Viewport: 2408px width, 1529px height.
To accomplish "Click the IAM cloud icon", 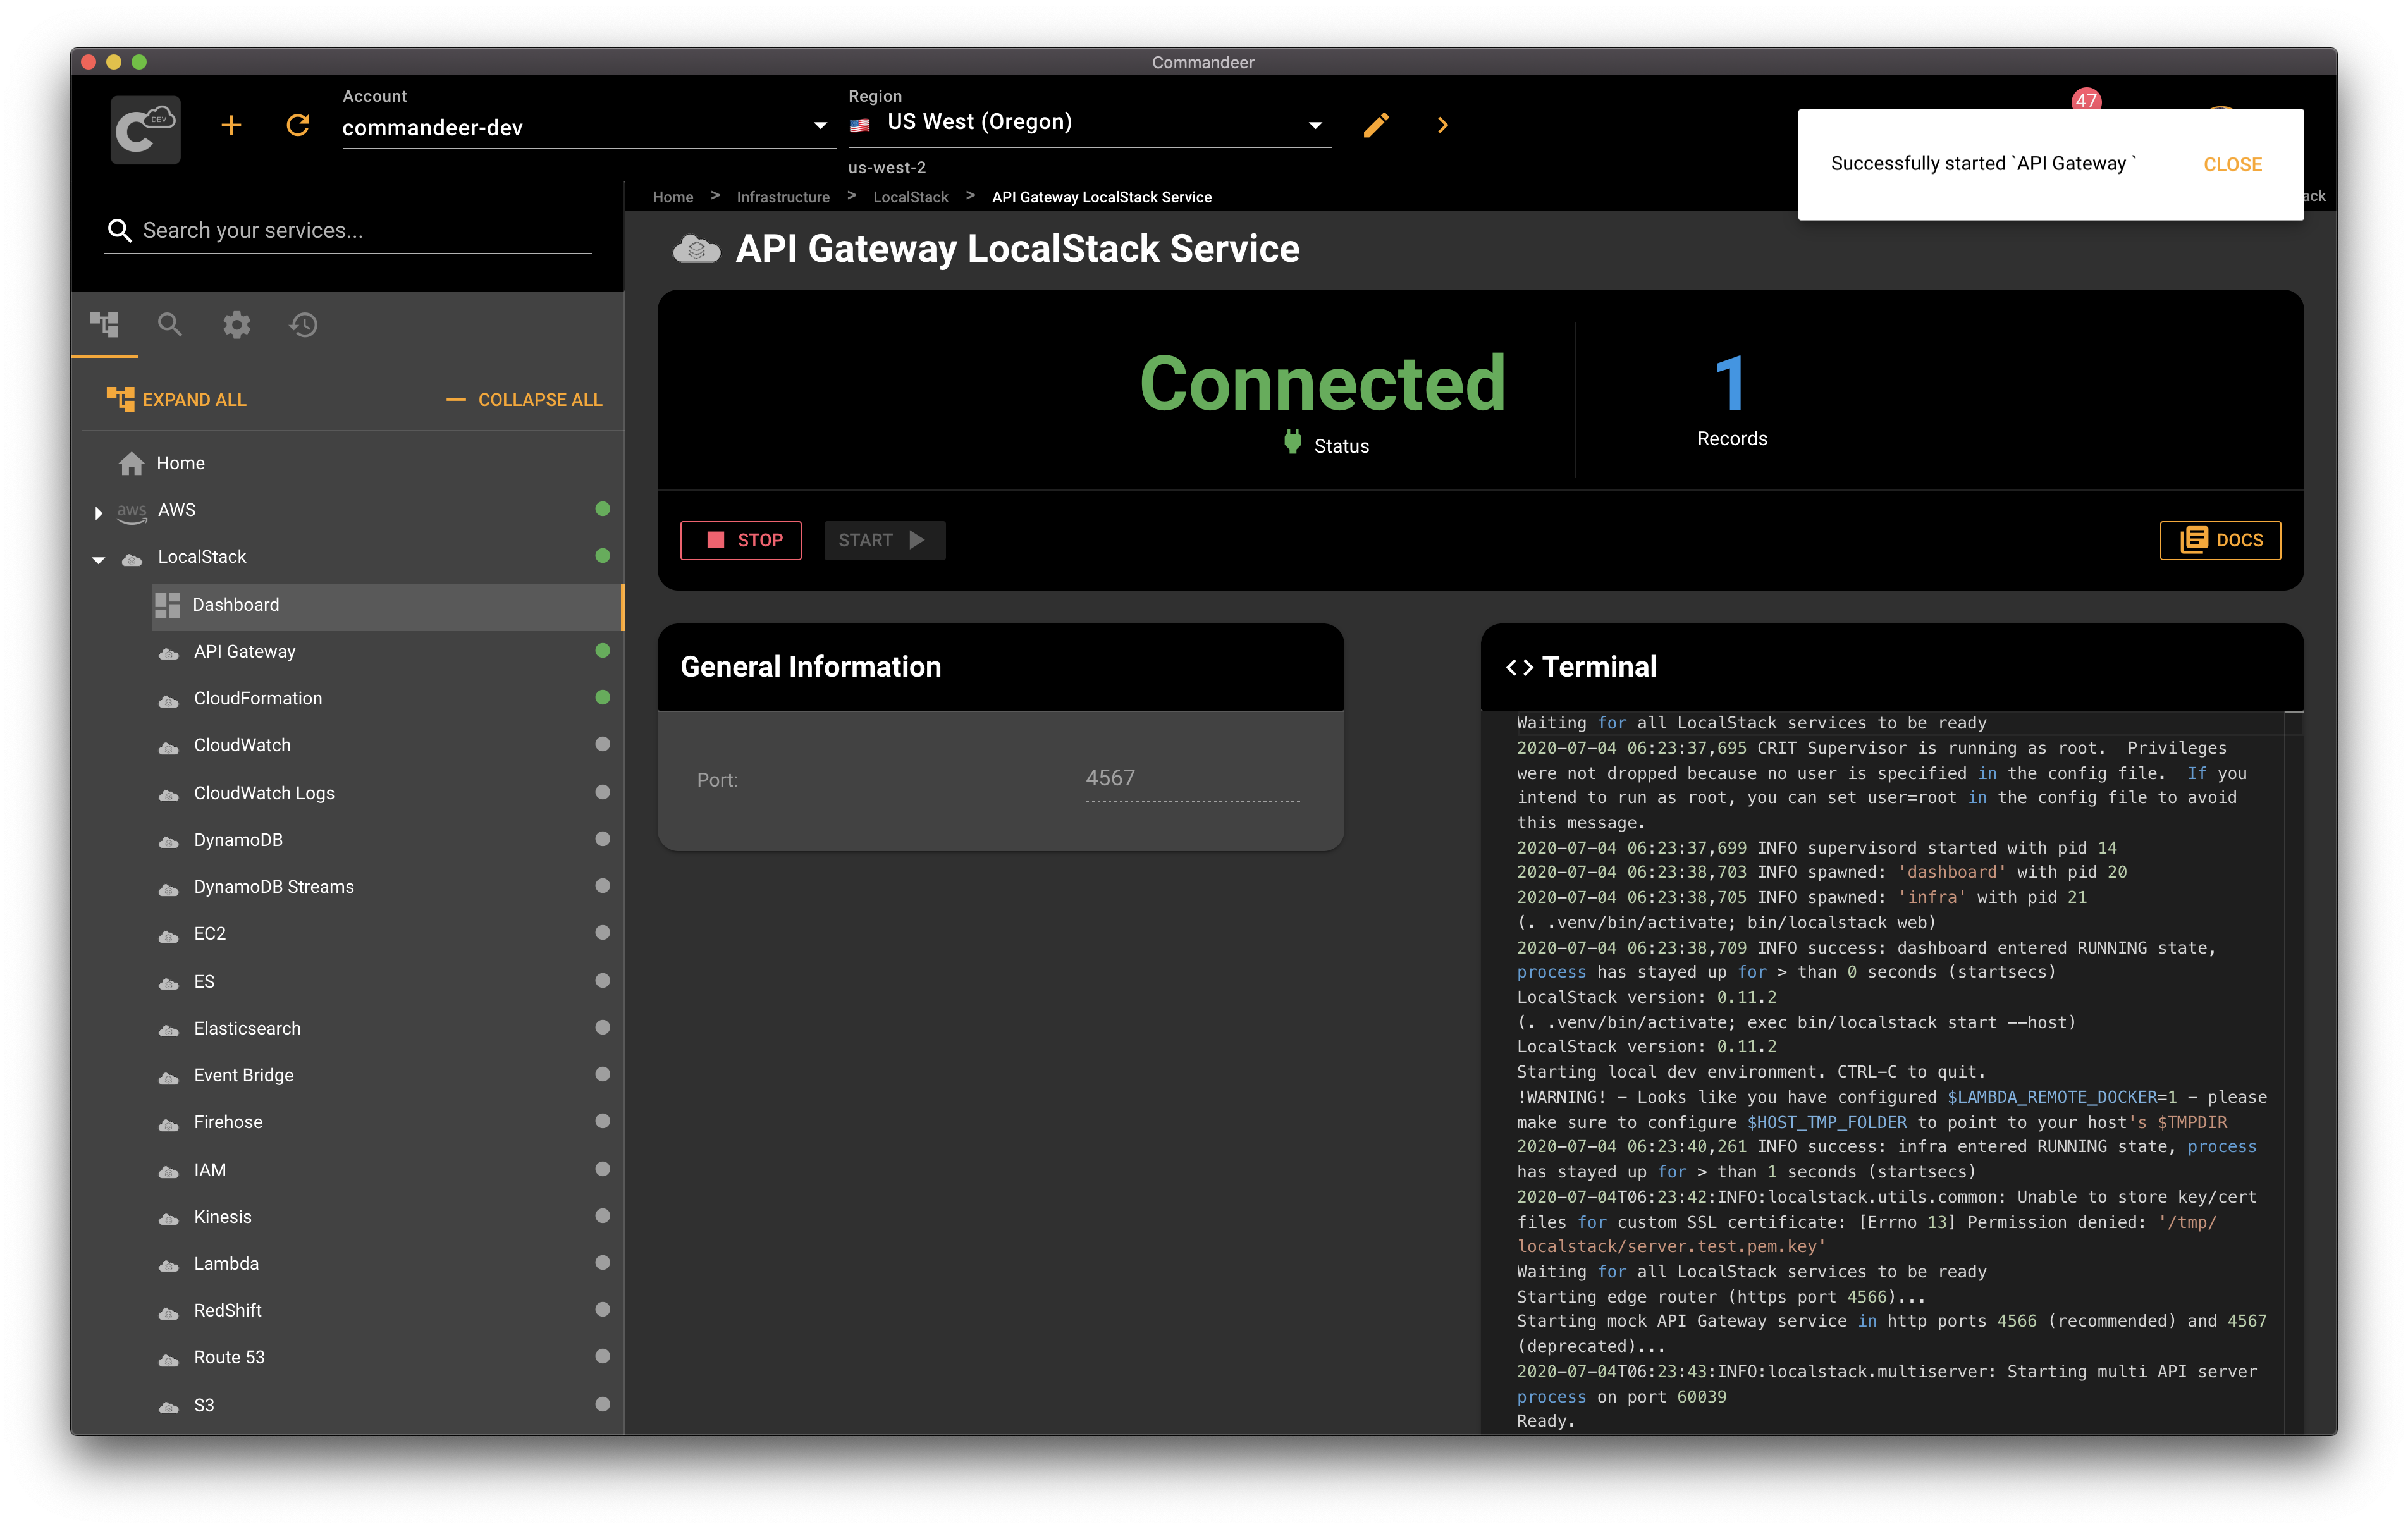I will [x=169, y=1172].
